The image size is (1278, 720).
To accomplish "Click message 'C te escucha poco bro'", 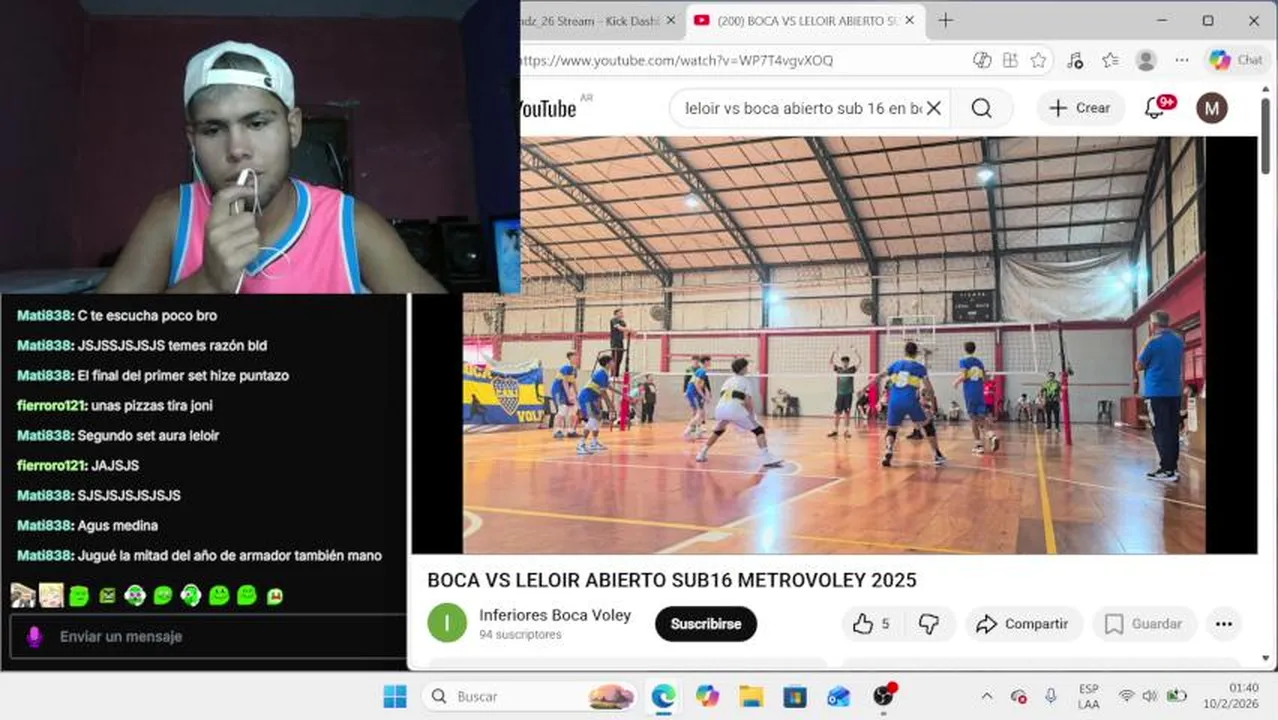I will point(147,315).
